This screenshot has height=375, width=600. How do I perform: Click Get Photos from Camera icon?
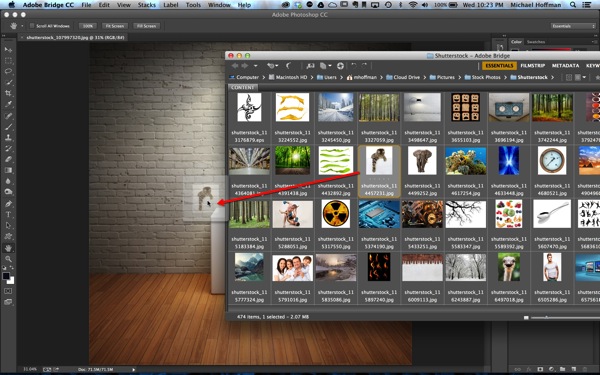[x=310, y=66]
